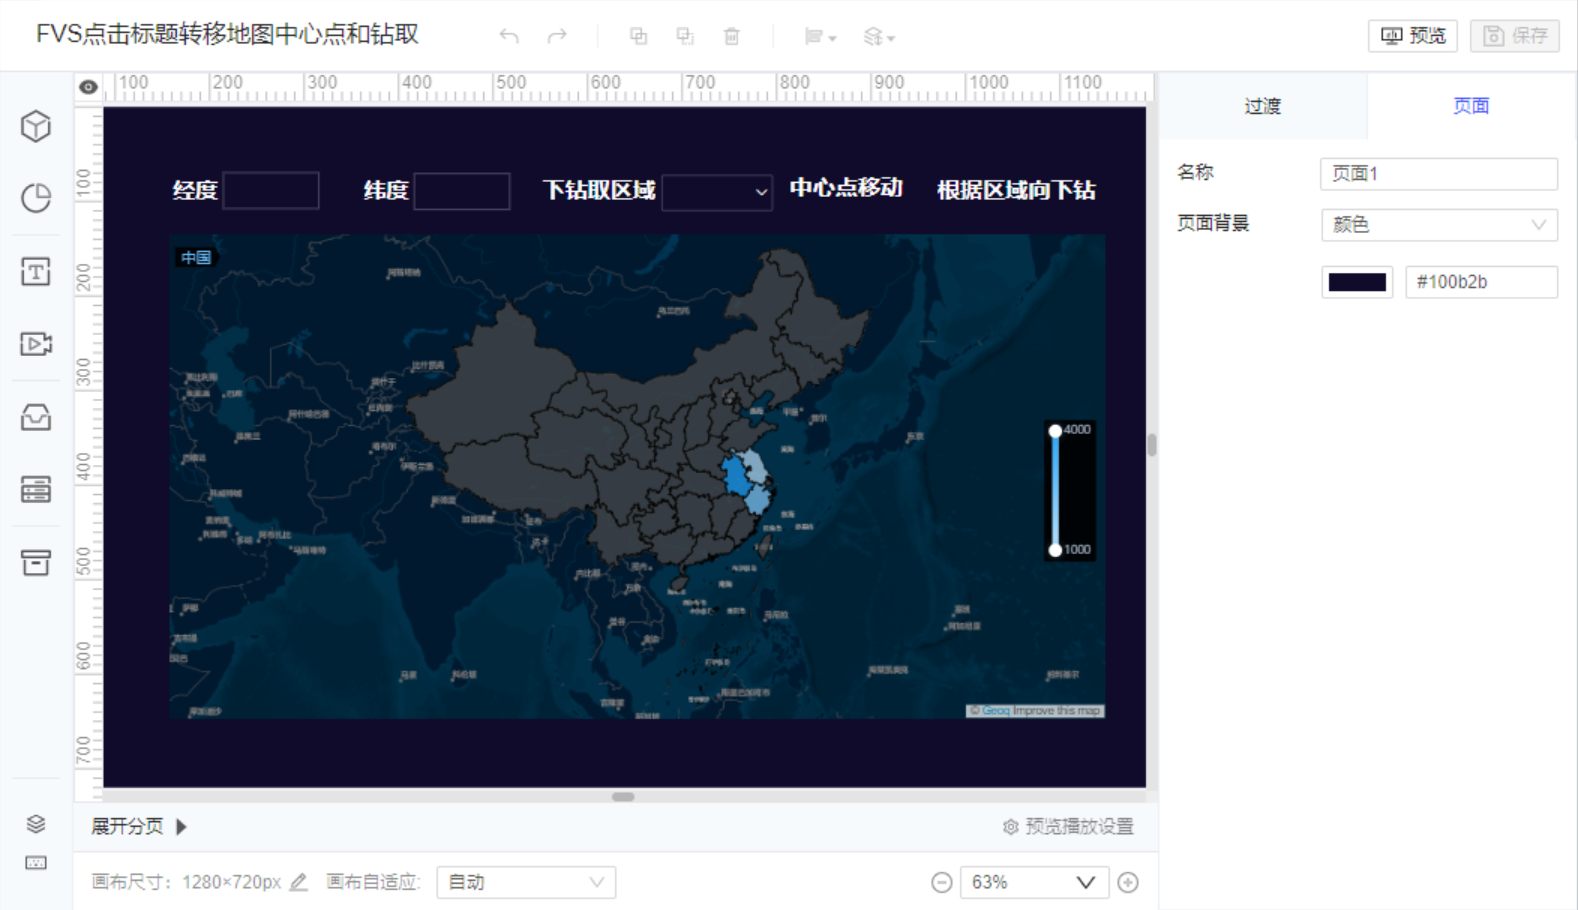1578x910 pixels.
Task: Click the canvas horizontal scrollbar thumb
Action: (x=623, y=797)
